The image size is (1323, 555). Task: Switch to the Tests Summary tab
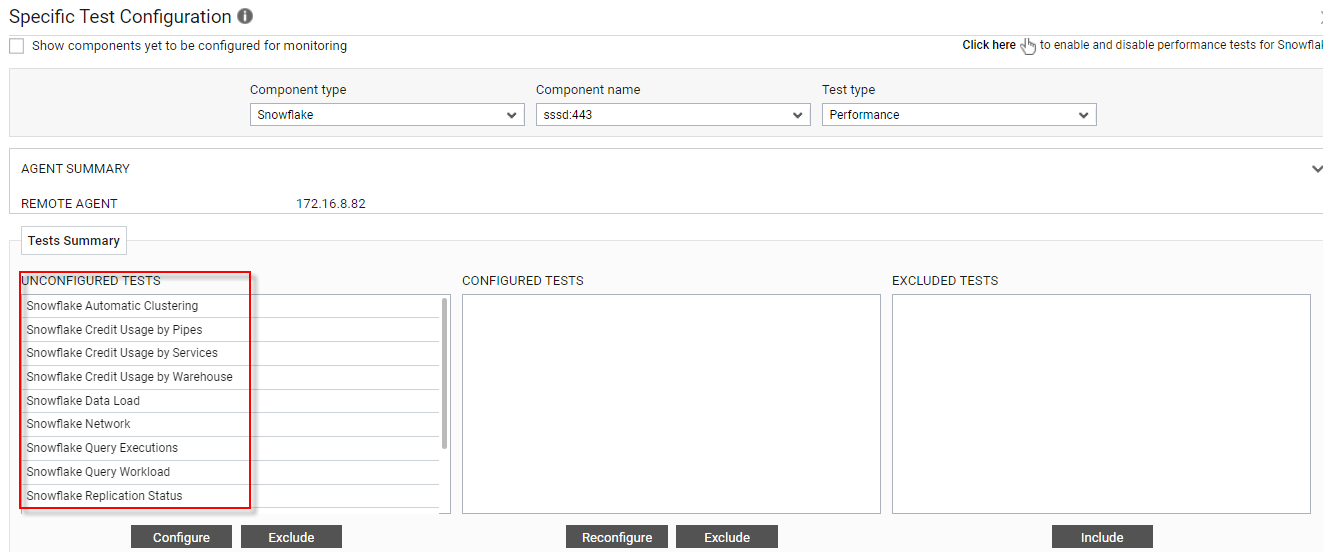tap(74, 241)
